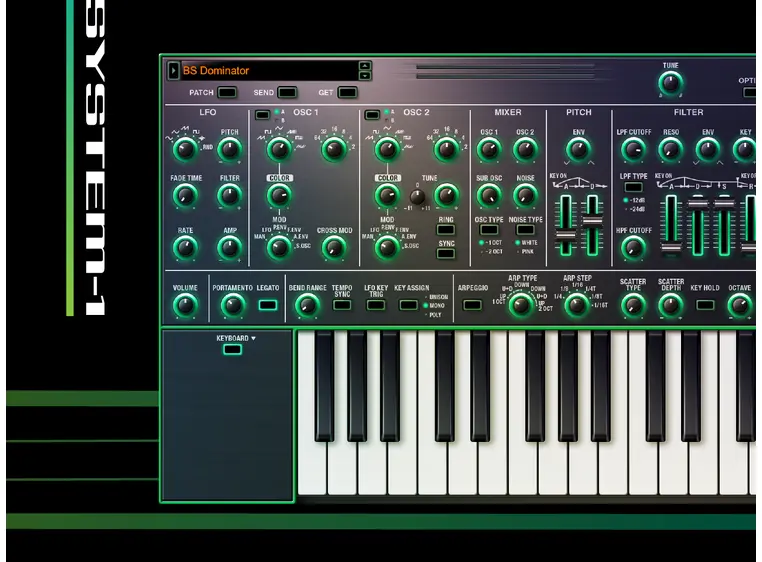762x562 pixels.
Task: Click the LFO Filter depth knob
Action: 229,196
